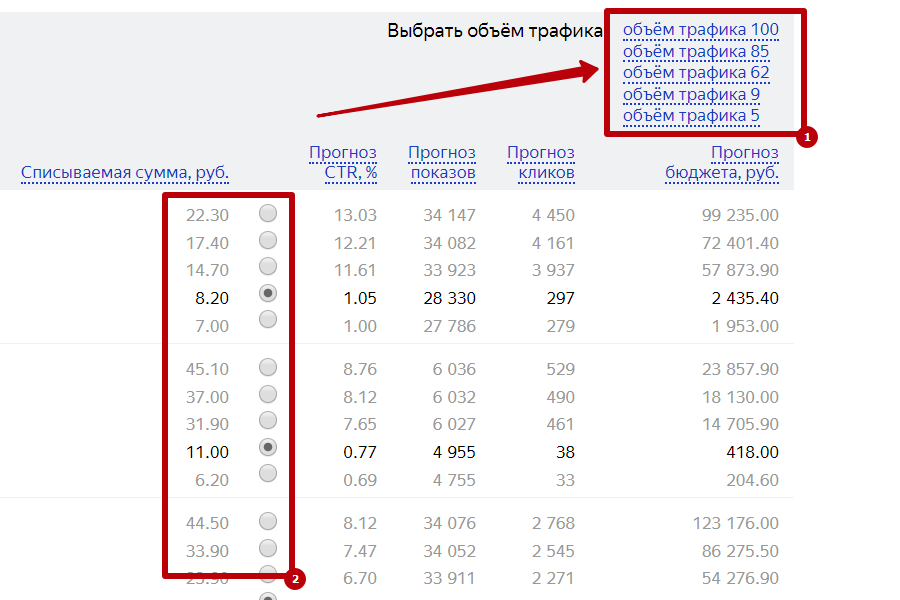
Task: Click "Прогноз показов" column header
Action: pos(442,163)
